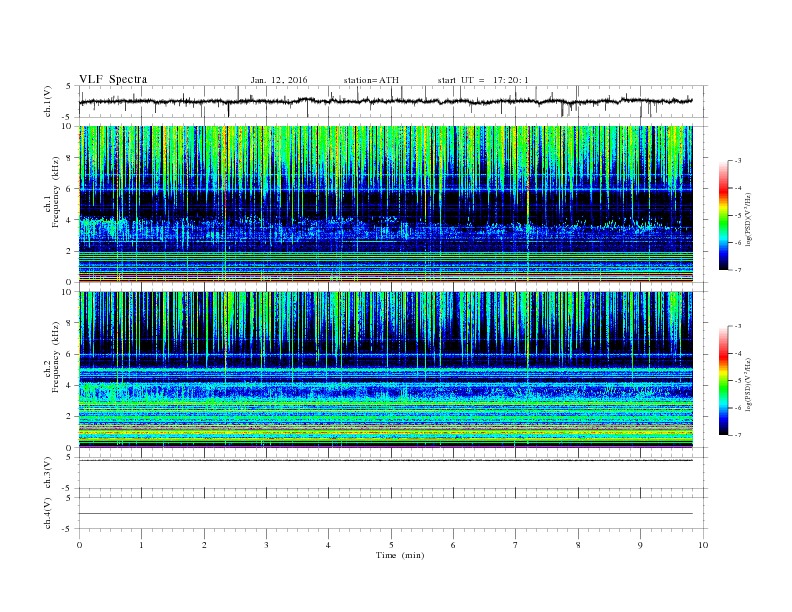
Task: Click the "4" kHz tick of ch.1 spectrogram
Action: coord(70,220)
